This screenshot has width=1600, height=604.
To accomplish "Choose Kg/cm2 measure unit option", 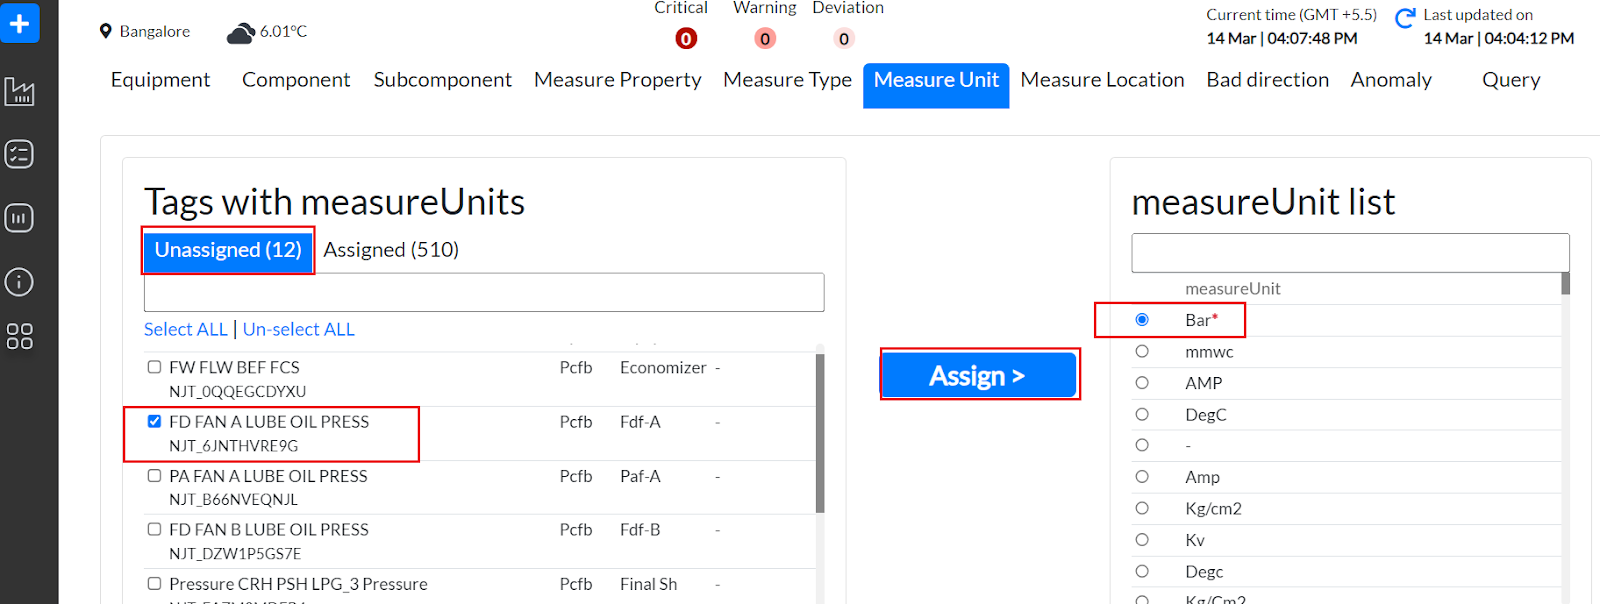I will tap(1142, 508).
